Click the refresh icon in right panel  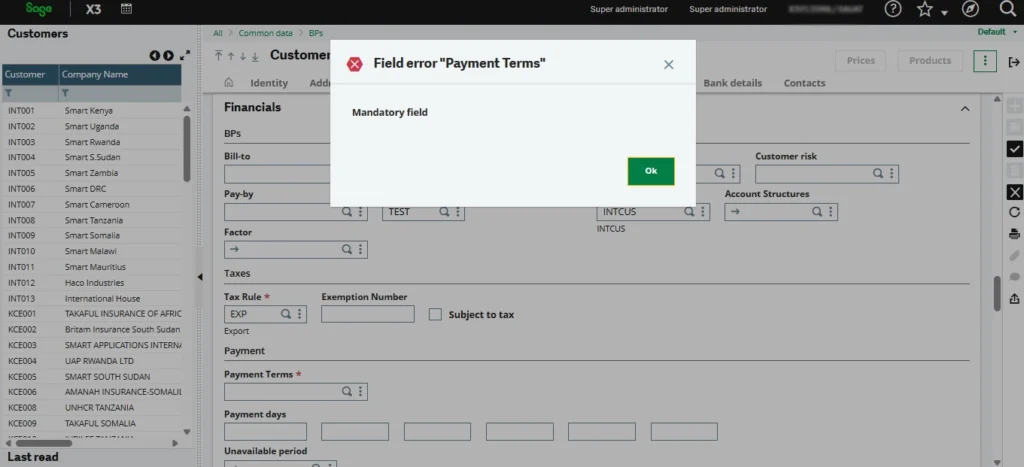pos(1014,212)
